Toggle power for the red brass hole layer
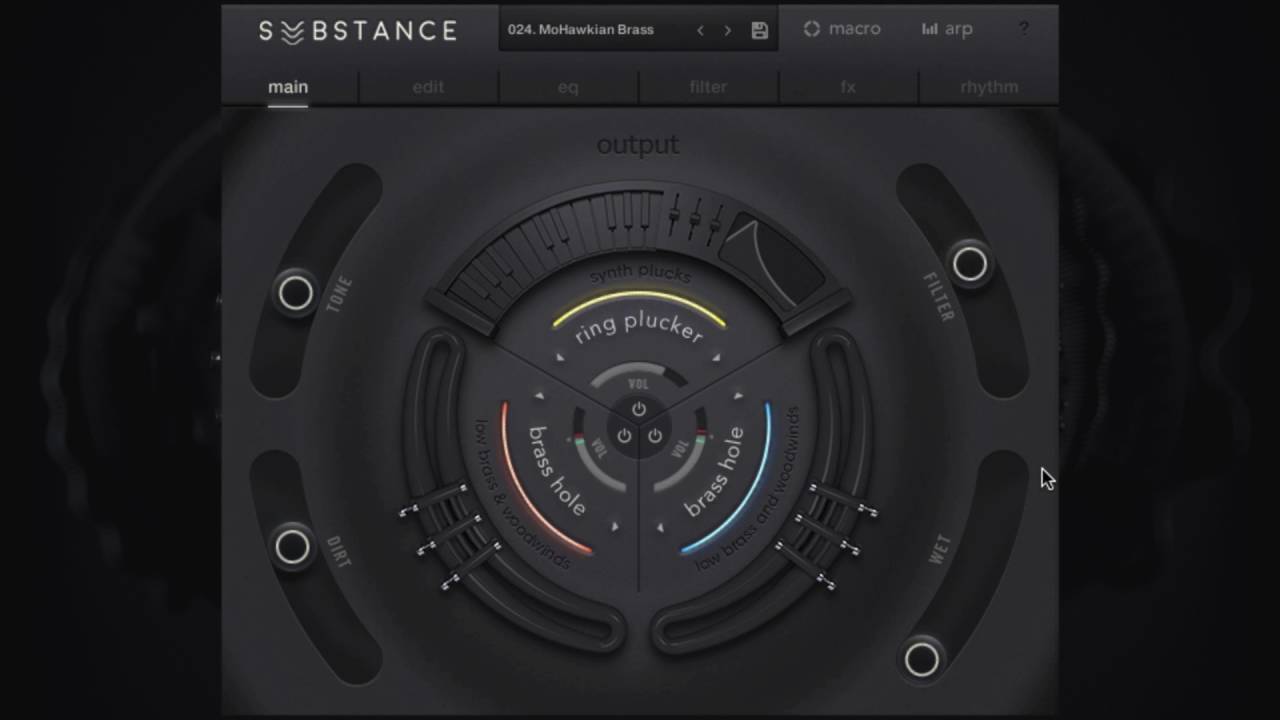The image size is (1280, 720). [x=624, y=436]
